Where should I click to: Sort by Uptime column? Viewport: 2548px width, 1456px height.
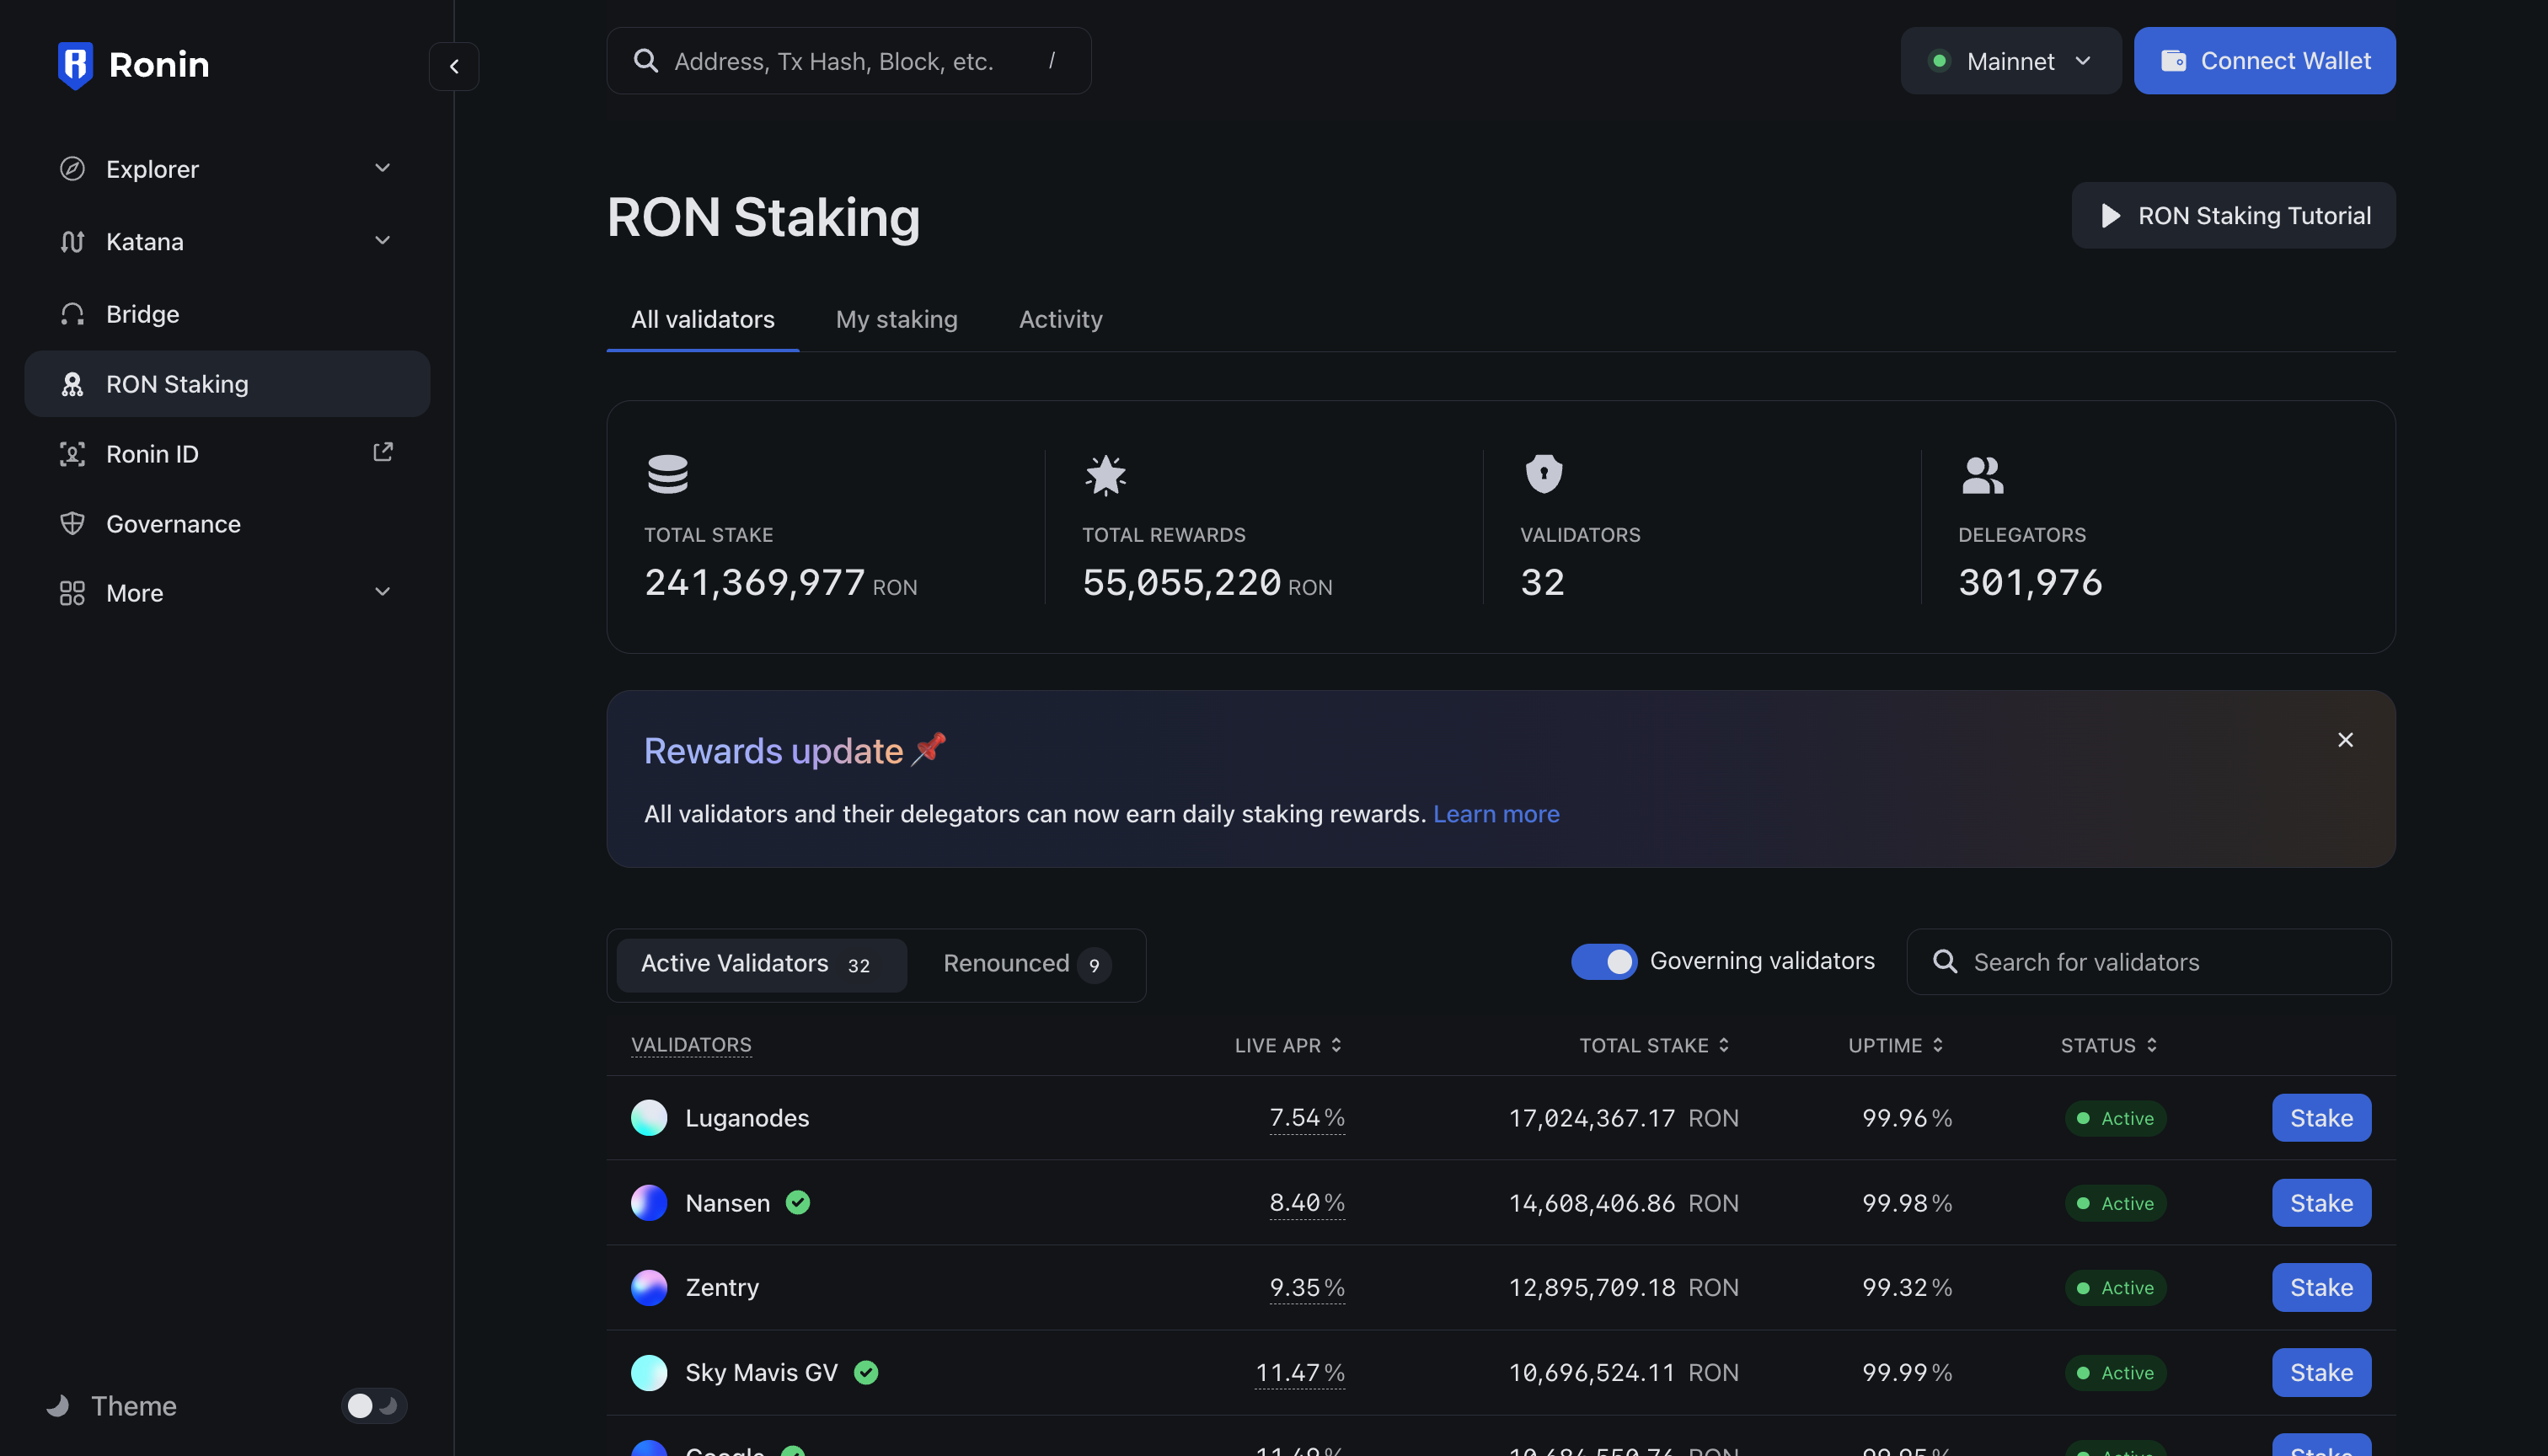pos(1895,1045)
